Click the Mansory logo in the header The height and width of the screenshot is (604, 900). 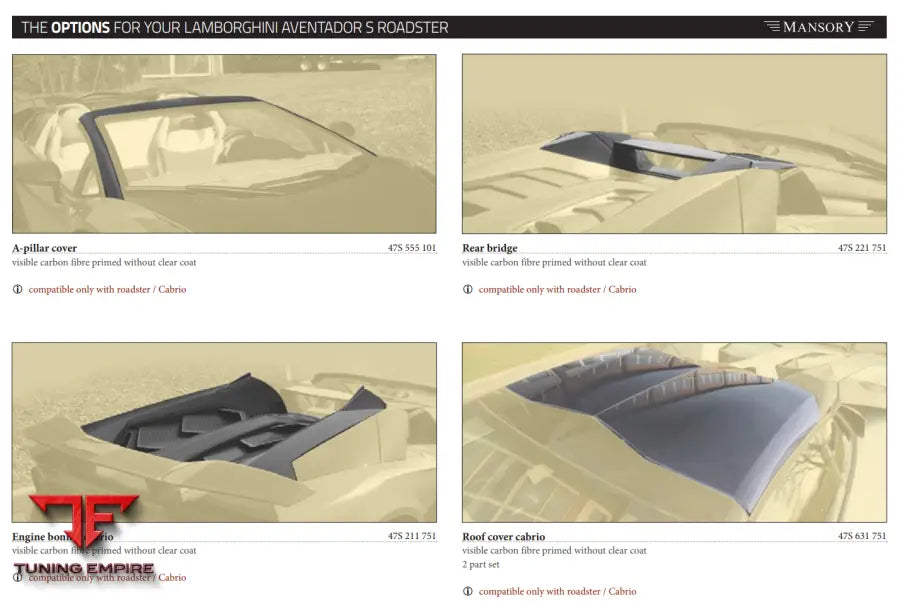(x=819, y=27)
